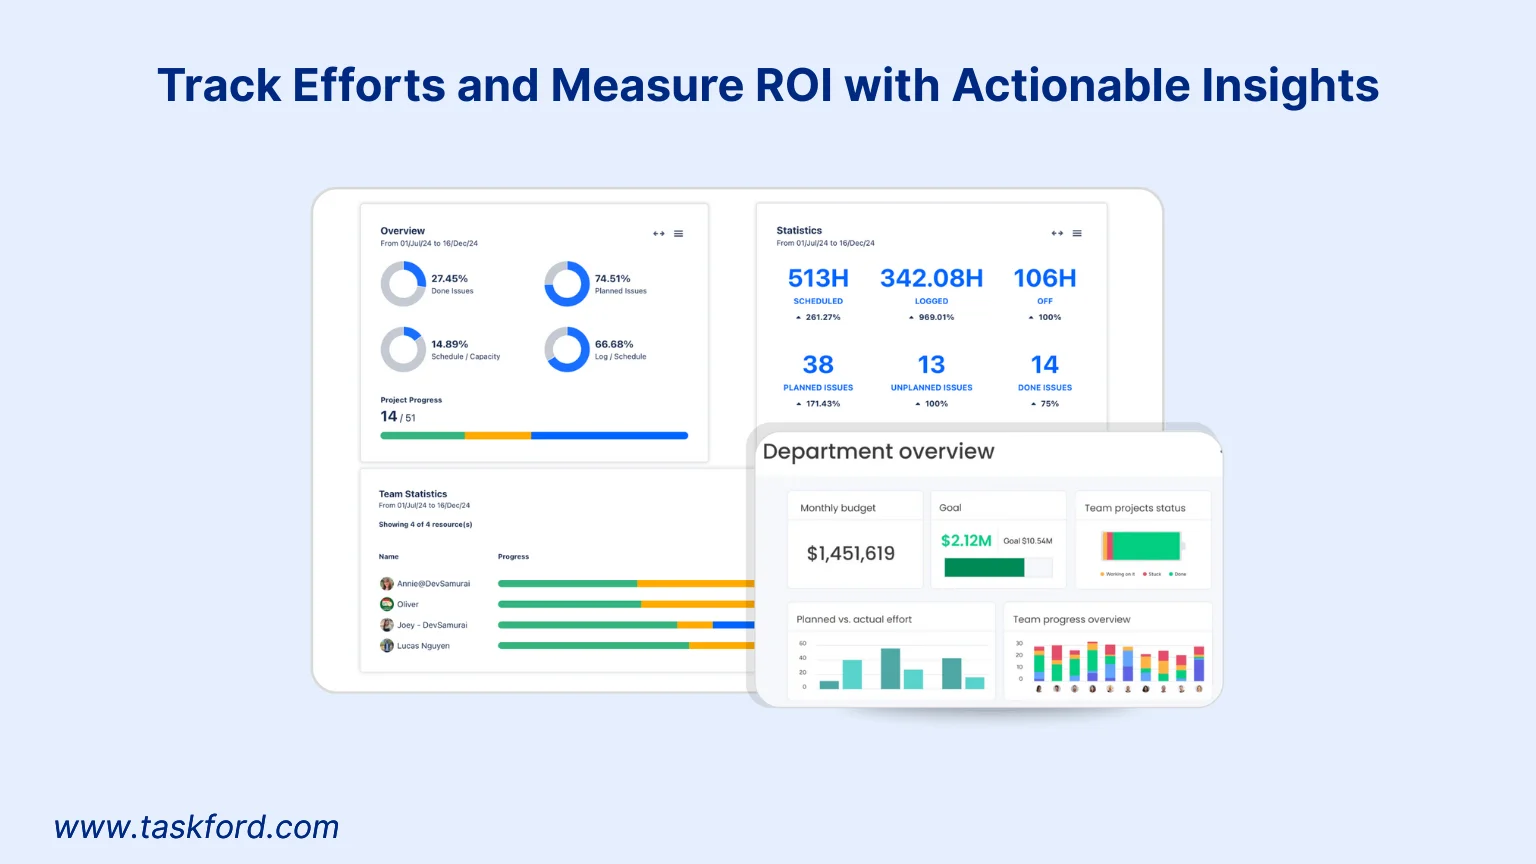Open the www.taskford.com link
1536x864 pixels.
pos(197,827)
